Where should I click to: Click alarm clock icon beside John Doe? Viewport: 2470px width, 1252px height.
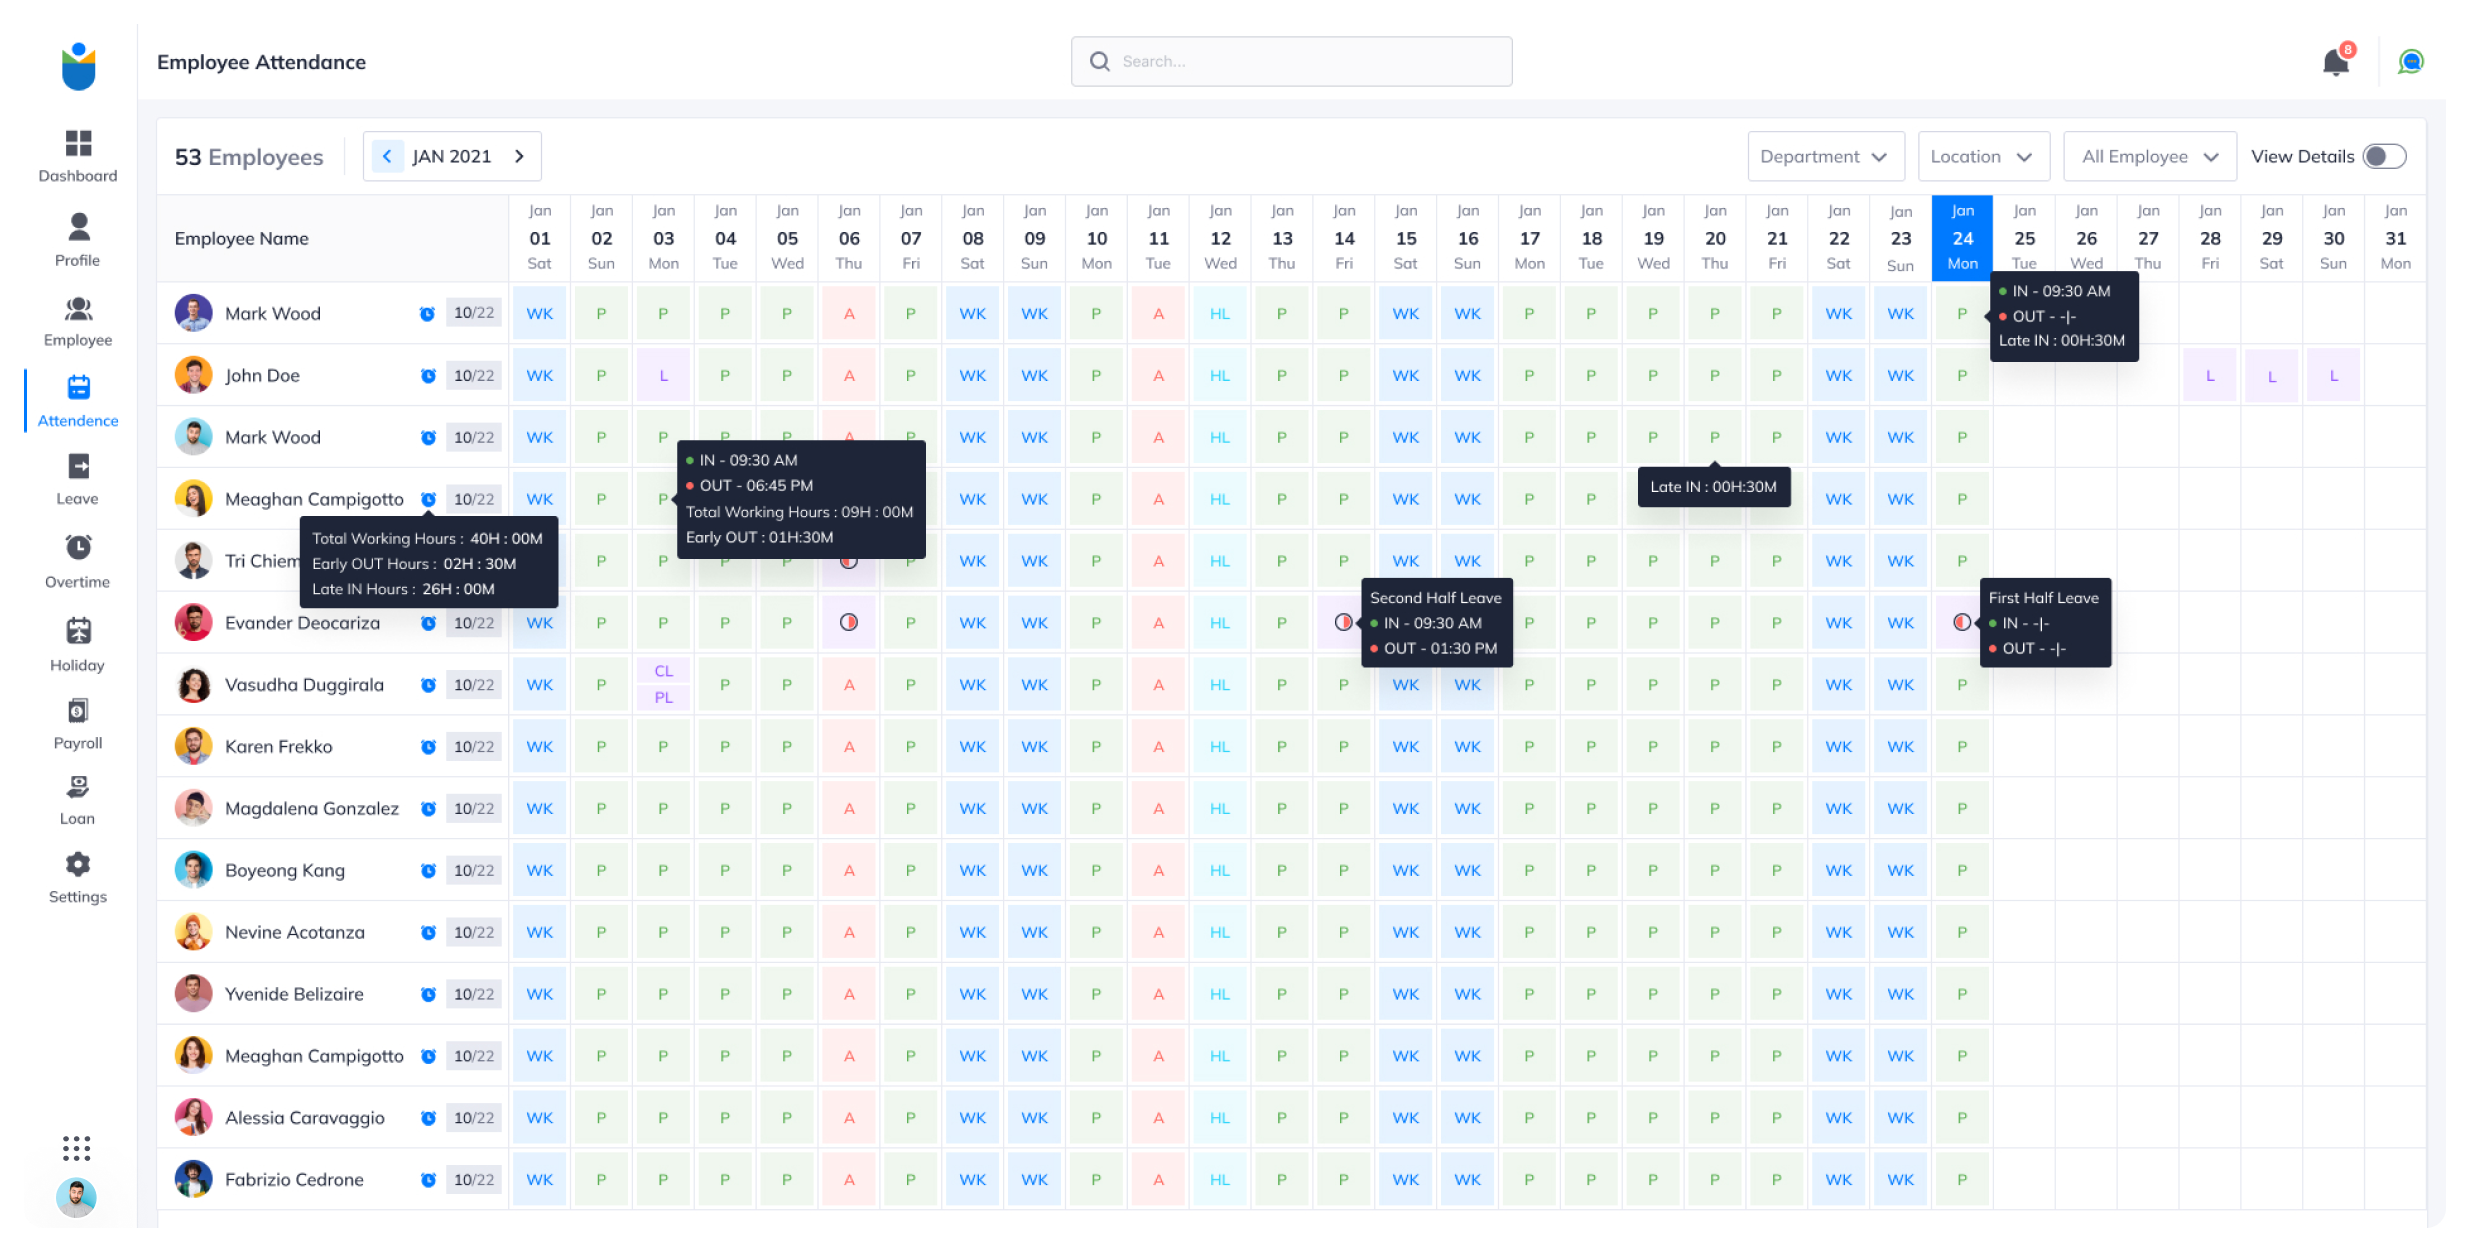pyautogui.click(x=428, y=376)
